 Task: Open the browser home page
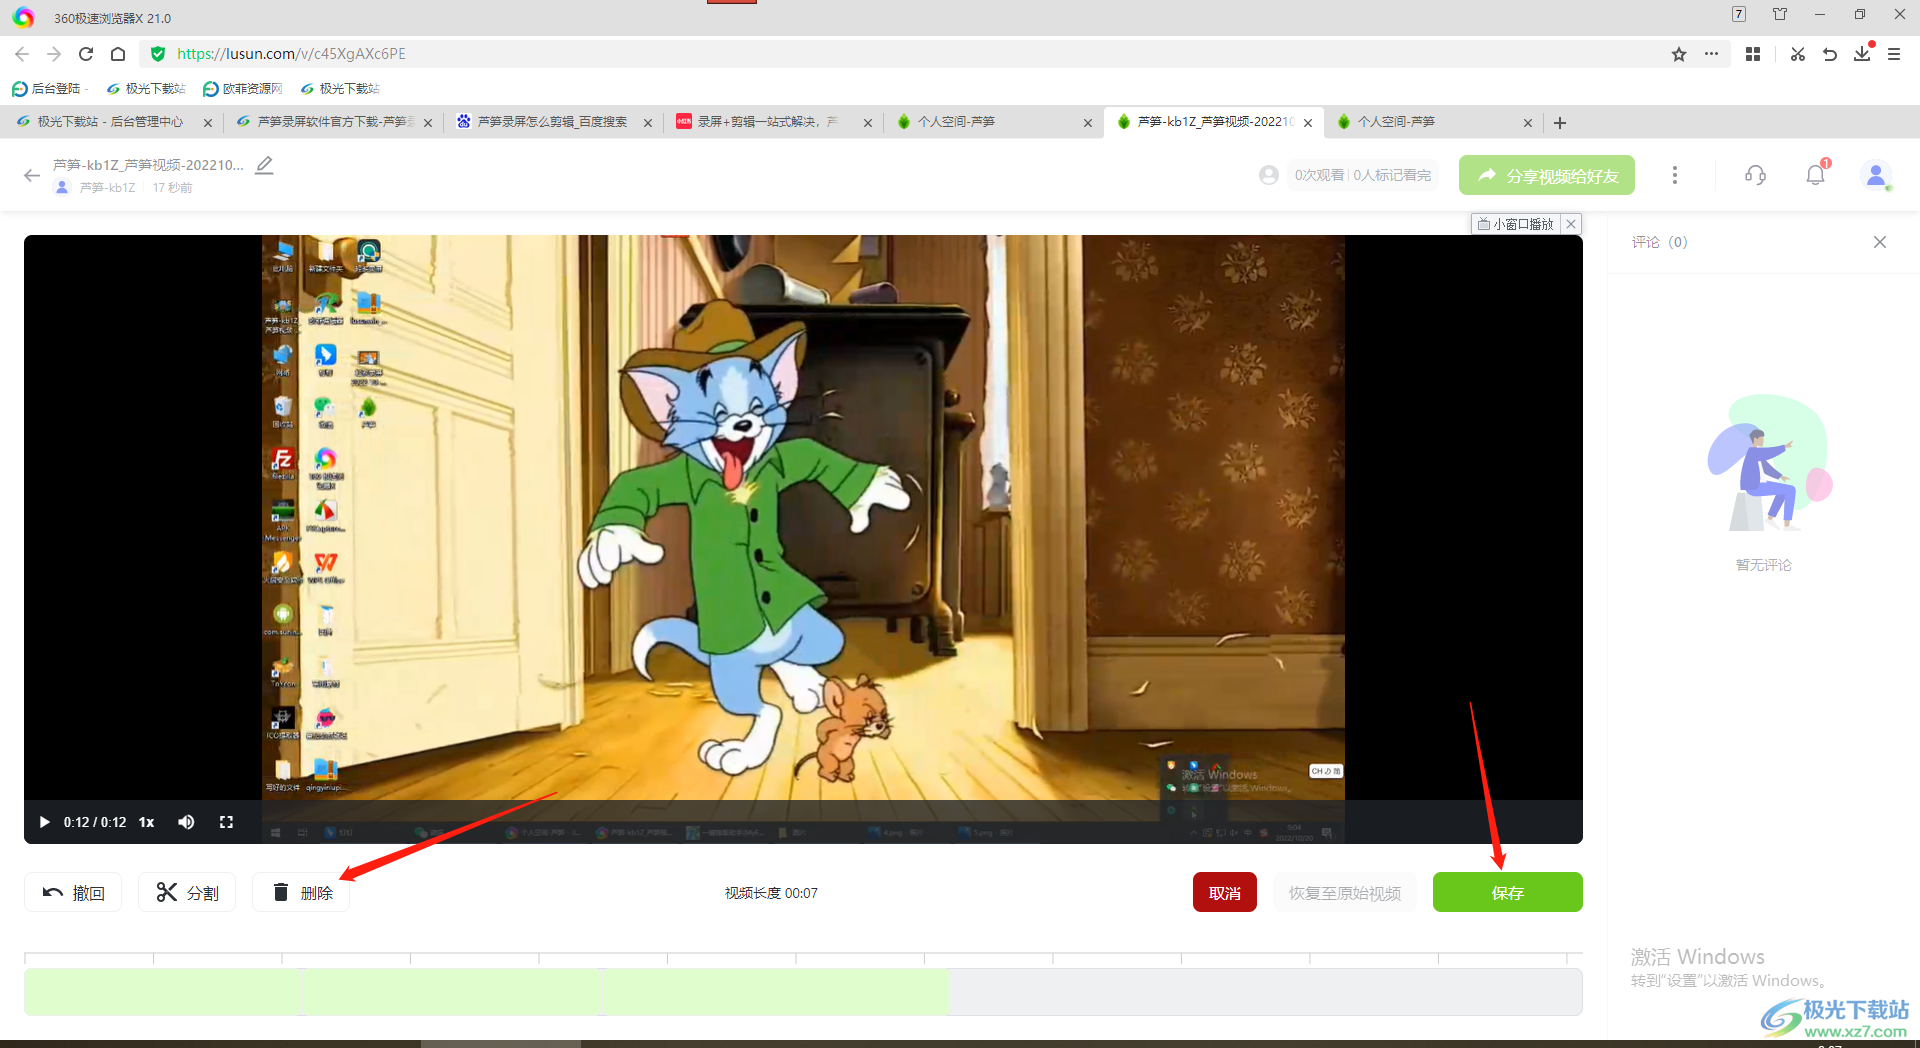[x=118, y=54]
